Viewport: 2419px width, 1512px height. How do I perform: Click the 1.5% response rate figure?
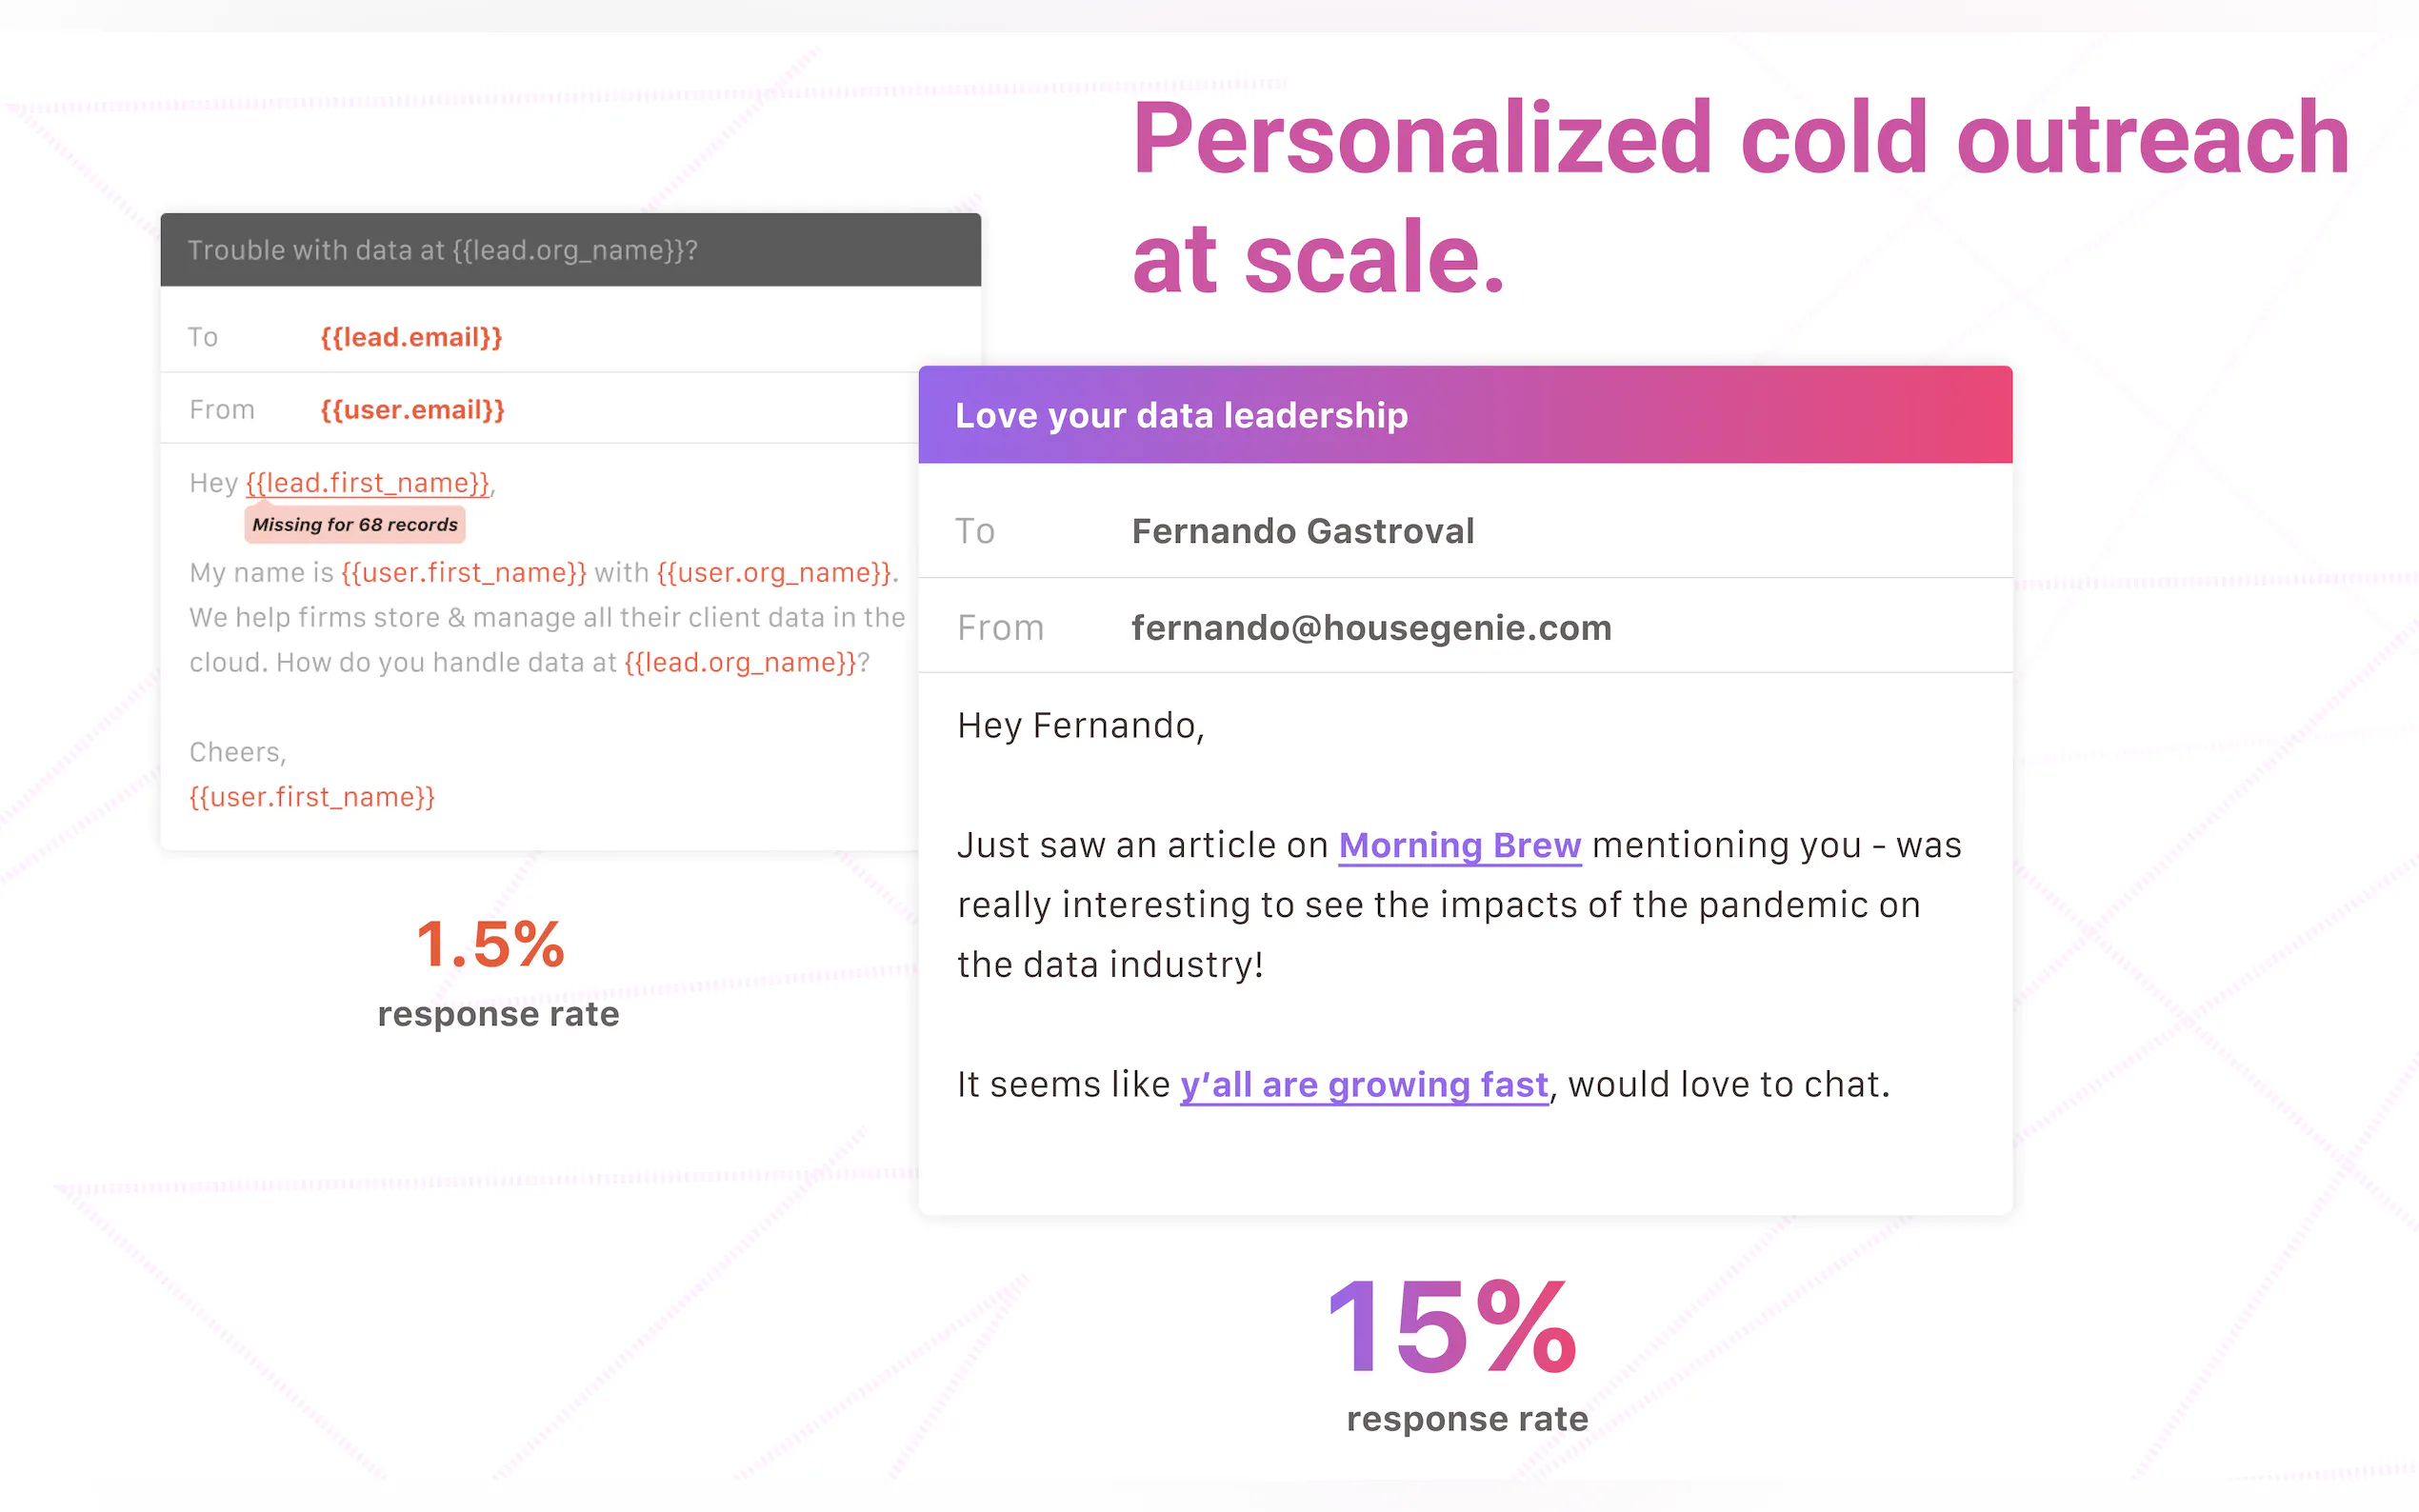click(490, 945)
